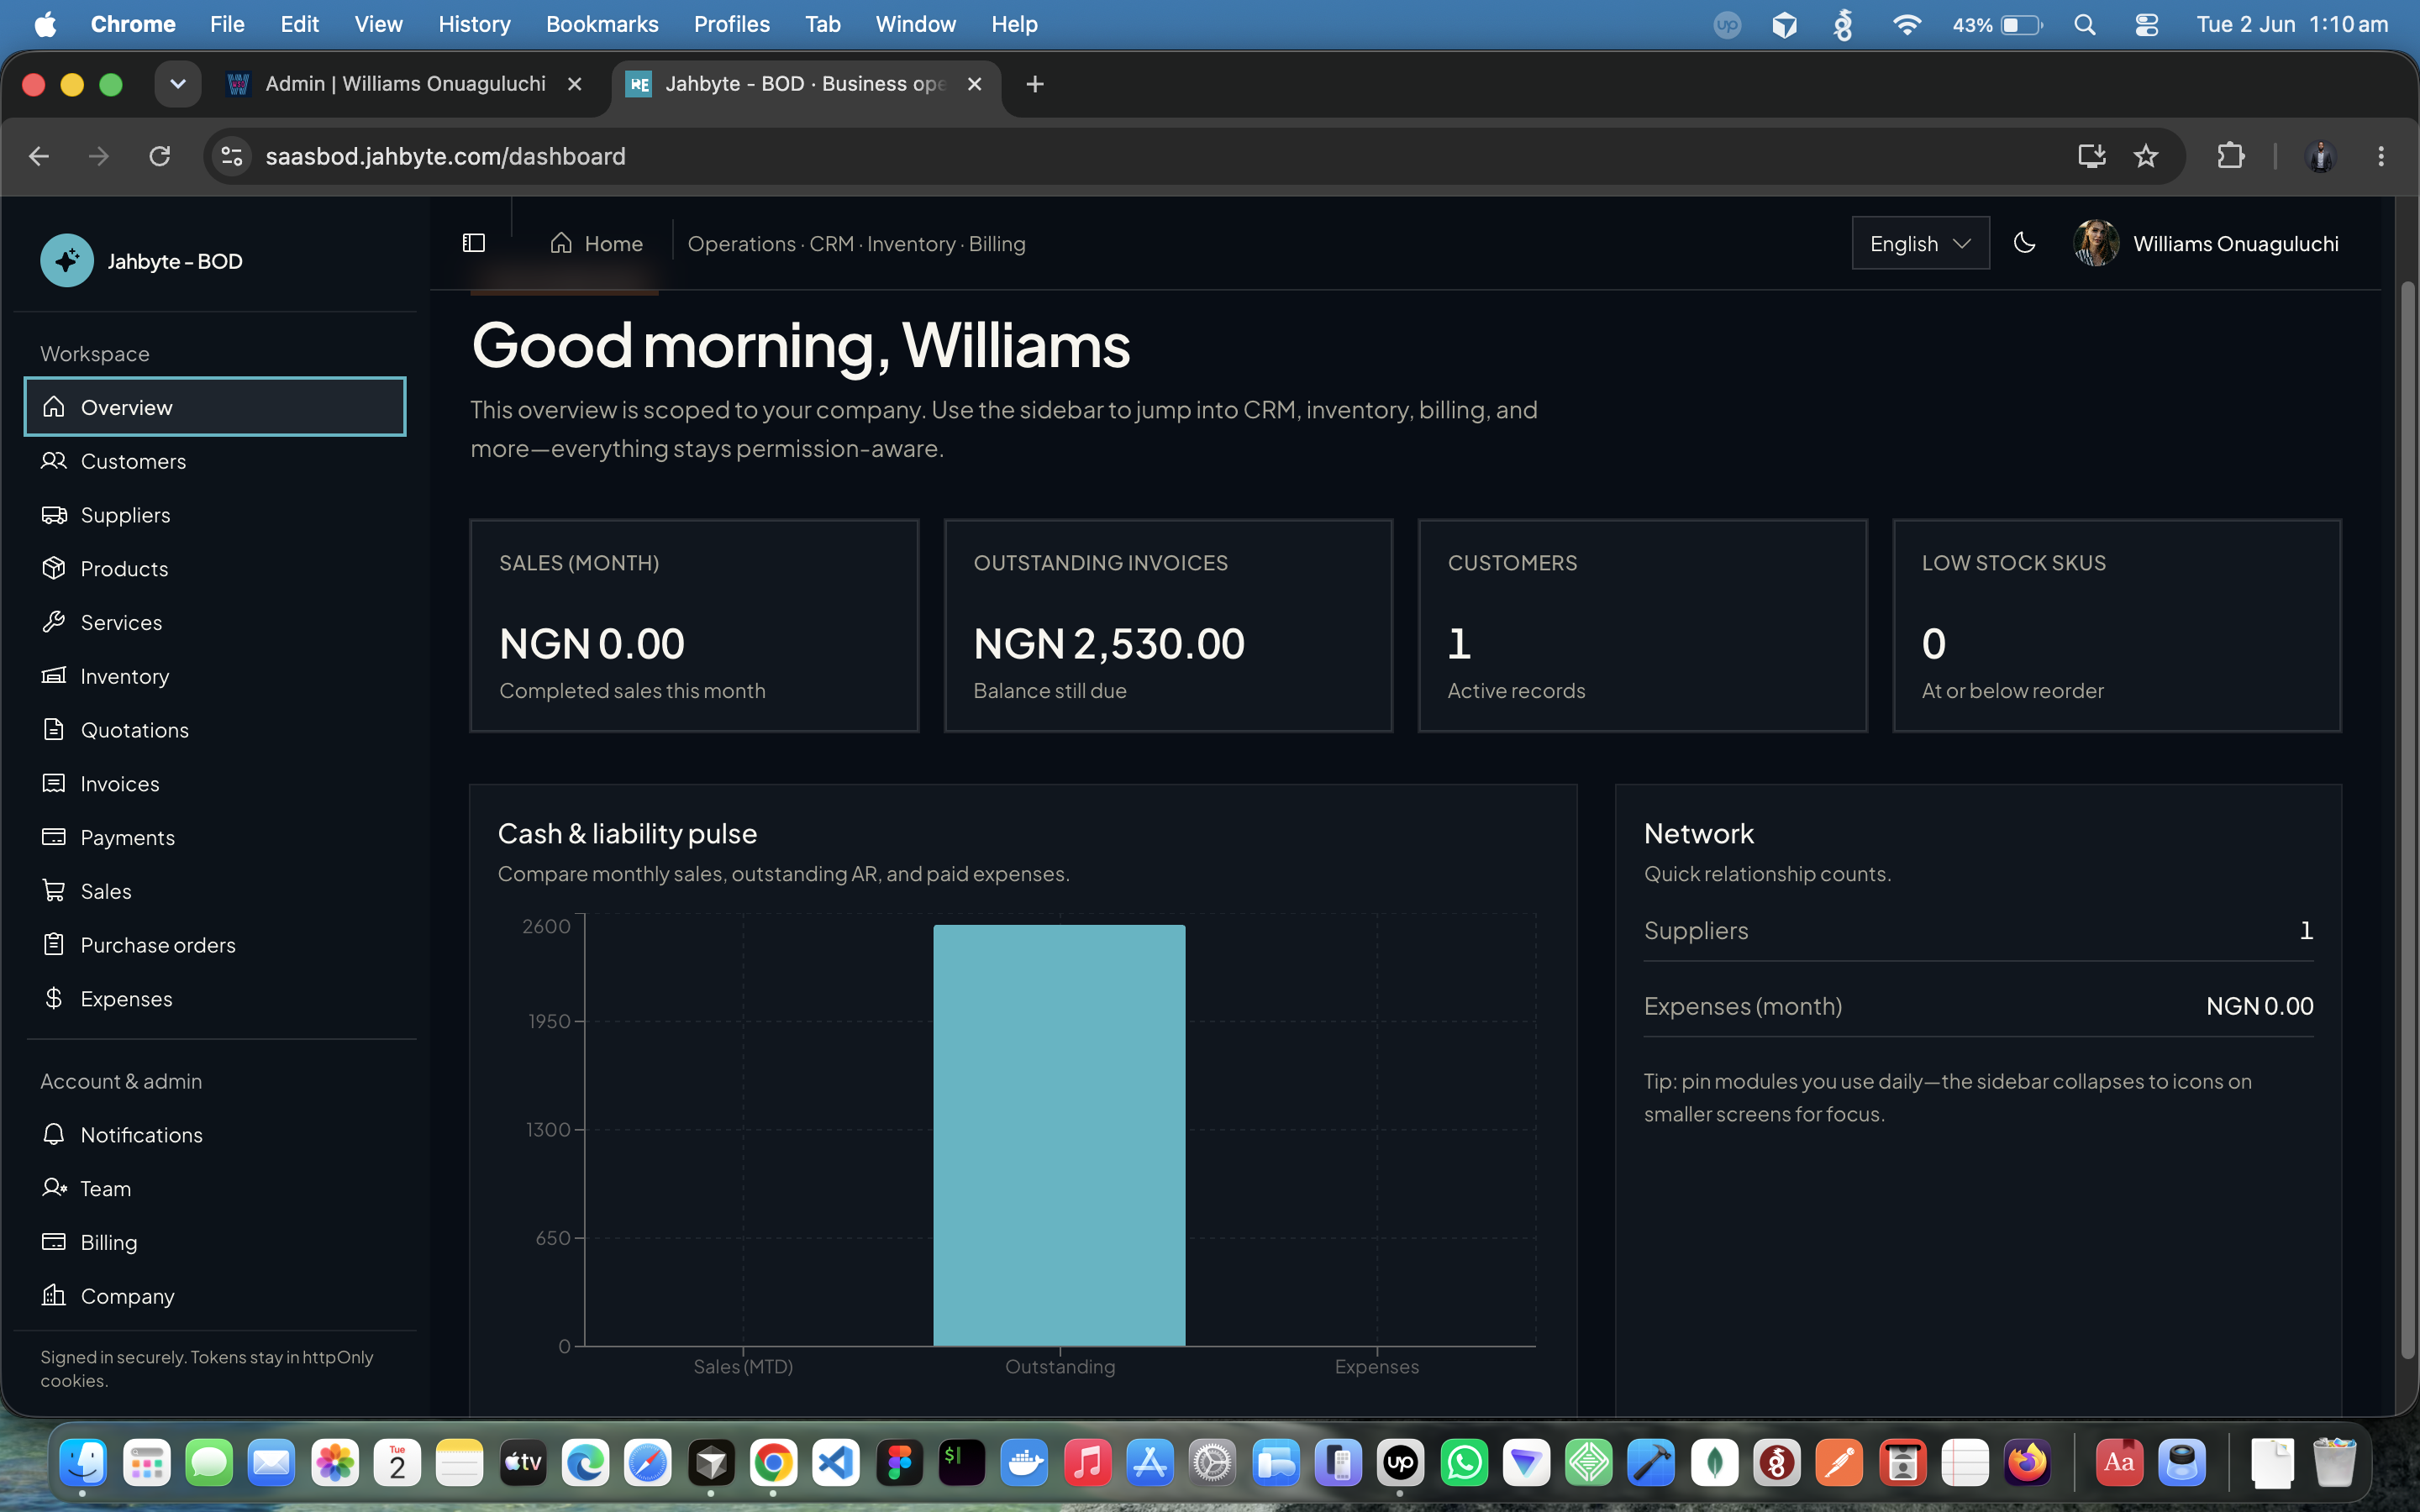Screen dimensions: 2420x1512
Task: Click the Outstanding Invoices stat card
Action: coord(1168,625)
